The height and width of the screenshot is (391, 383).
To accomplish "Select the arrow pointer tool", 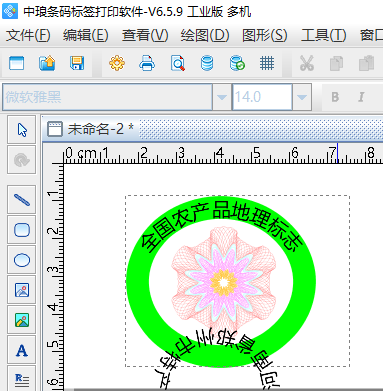I will point(22,130).
